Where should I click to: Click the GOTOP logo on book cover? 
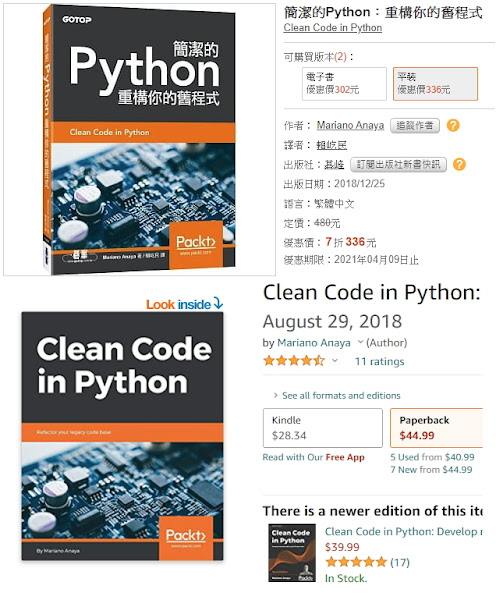[77, 20]
